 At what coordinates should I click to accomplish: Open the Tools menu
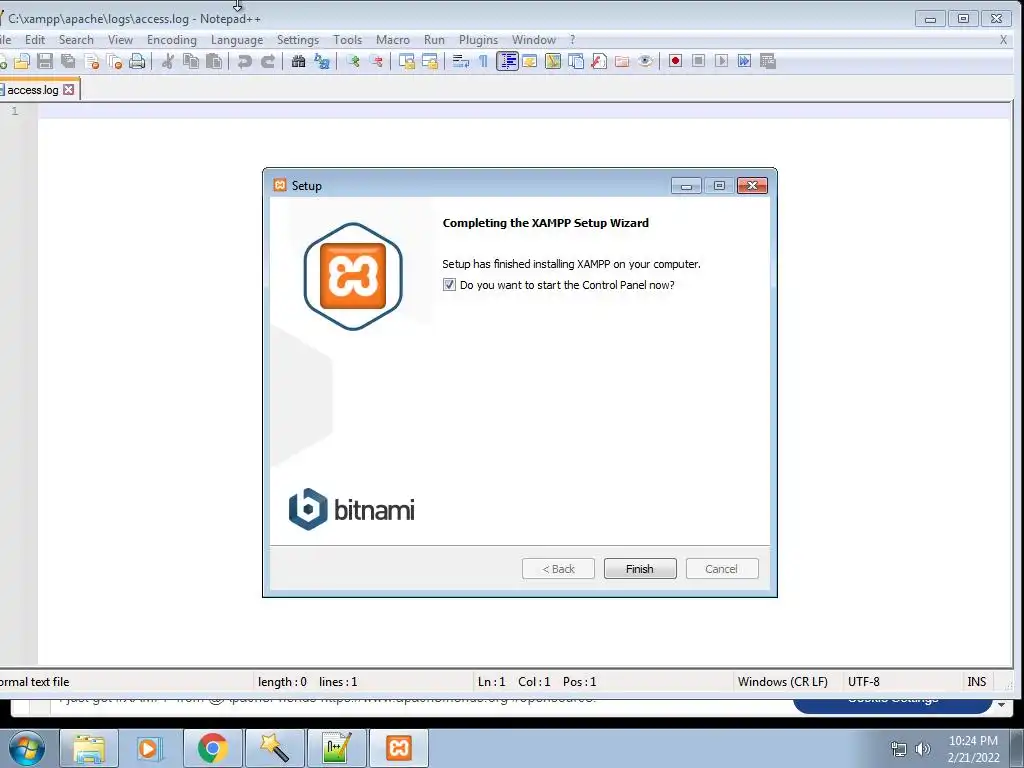[347, 40]
